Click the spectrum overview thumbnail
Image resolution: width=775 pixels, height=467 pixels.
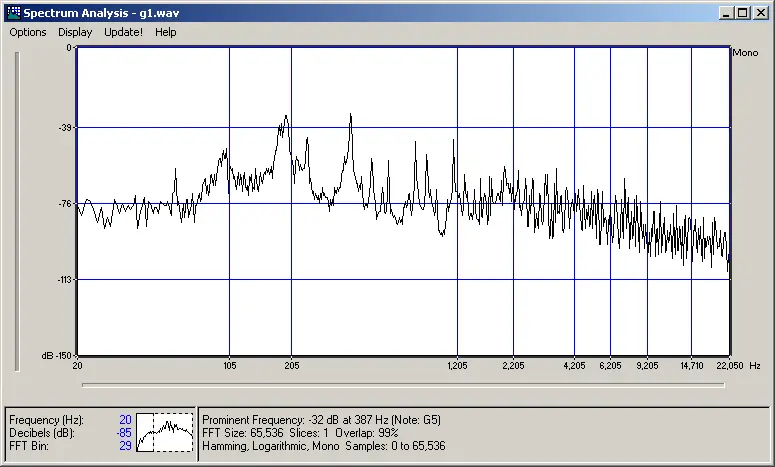click(x=165, y=432)
